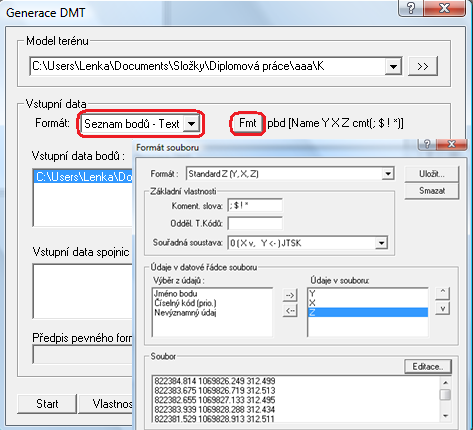Screen dimensions: 473x430
Task: Click the --> add field arrow button
Action: pyautogui.click(x=290, y=295)
